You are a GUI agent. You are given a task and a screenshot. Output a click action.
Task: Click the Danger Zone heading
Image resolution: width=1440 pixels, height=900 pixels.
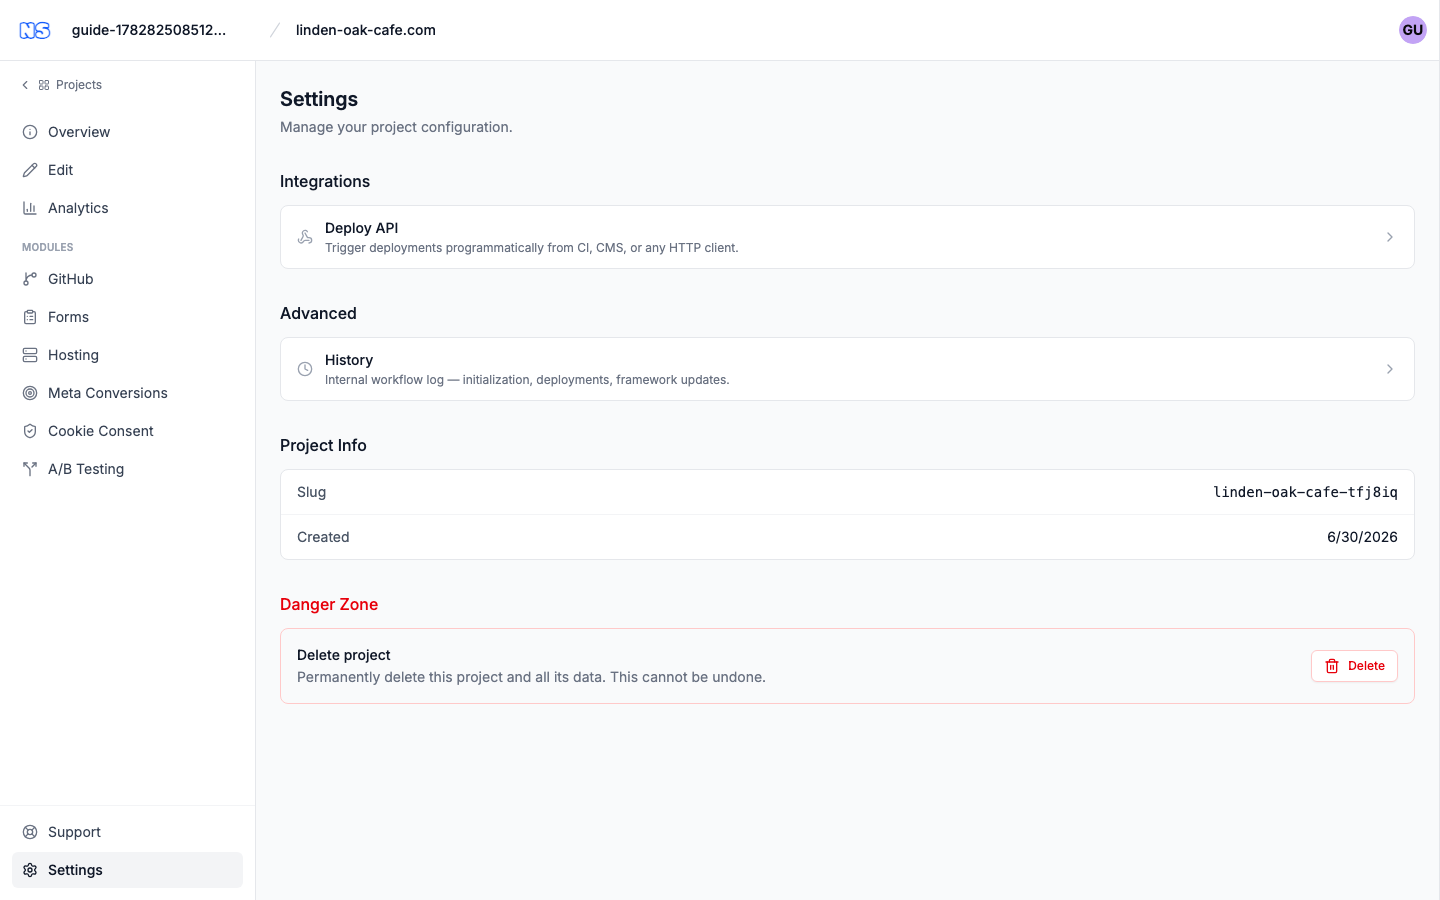[329, 604]
